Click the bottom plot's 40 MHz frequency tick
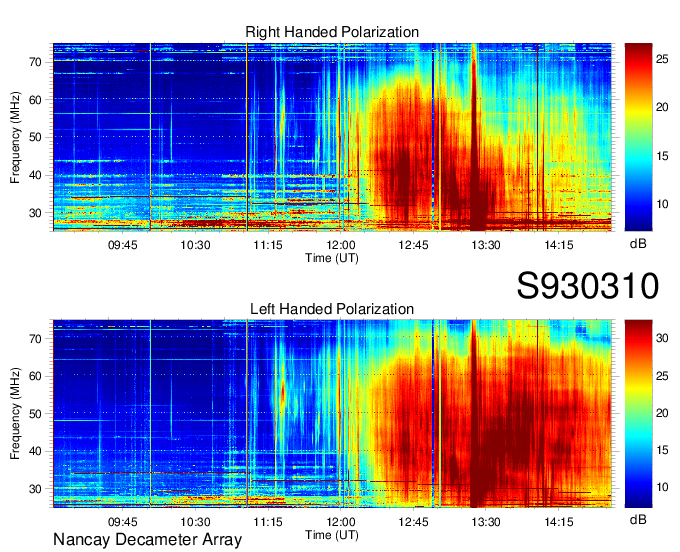This screenshot has height=552, width=680. tap(36, 451)
